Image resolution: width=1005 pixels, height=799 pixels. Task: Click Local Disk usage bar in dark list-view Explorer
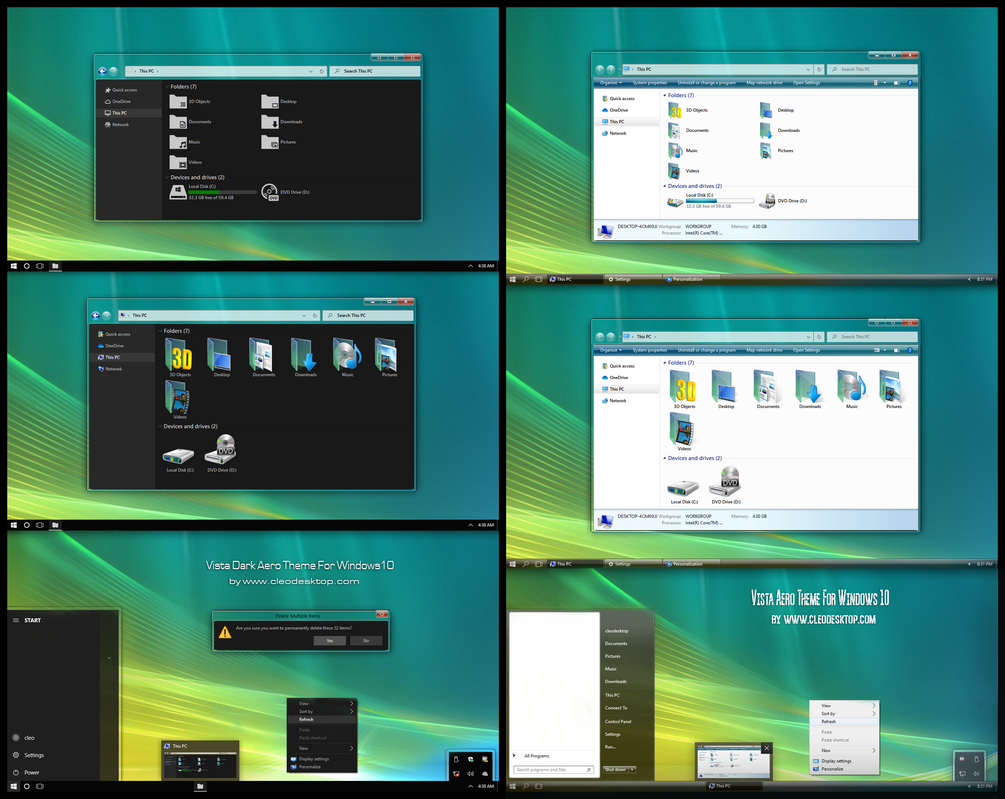coord(222,192)
